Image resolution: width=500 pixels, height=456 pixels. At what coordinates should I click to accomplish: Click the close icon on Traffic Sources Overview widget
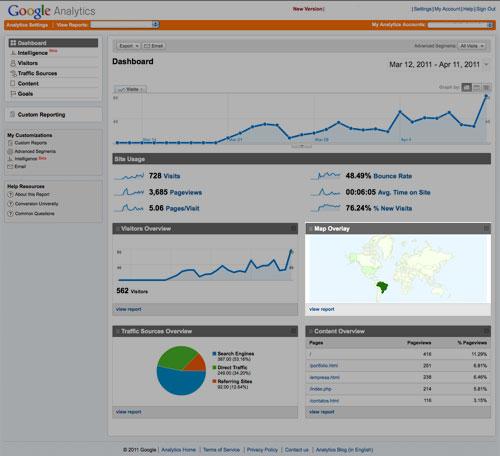[293, 331]
